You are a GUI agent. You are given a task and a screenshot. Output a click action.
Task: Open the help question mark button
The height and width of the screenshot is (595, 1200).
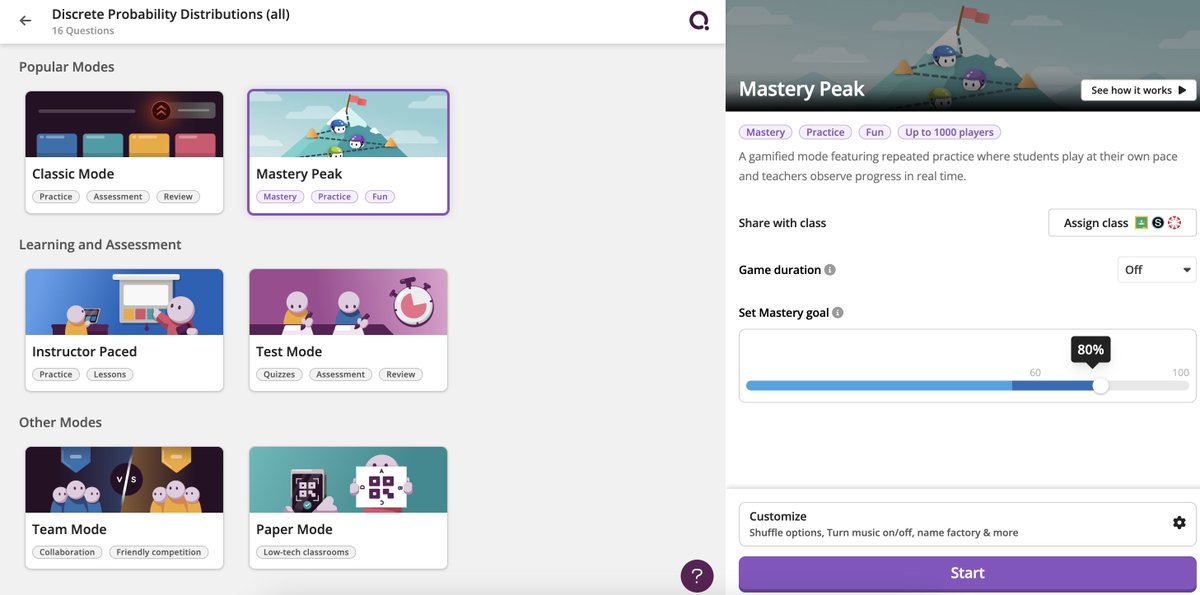tap(697, 575)
